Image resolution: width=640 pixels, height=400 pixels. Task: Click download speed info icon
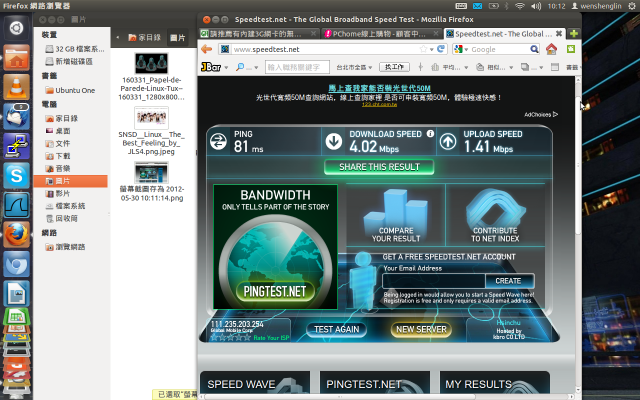[430, 133]
